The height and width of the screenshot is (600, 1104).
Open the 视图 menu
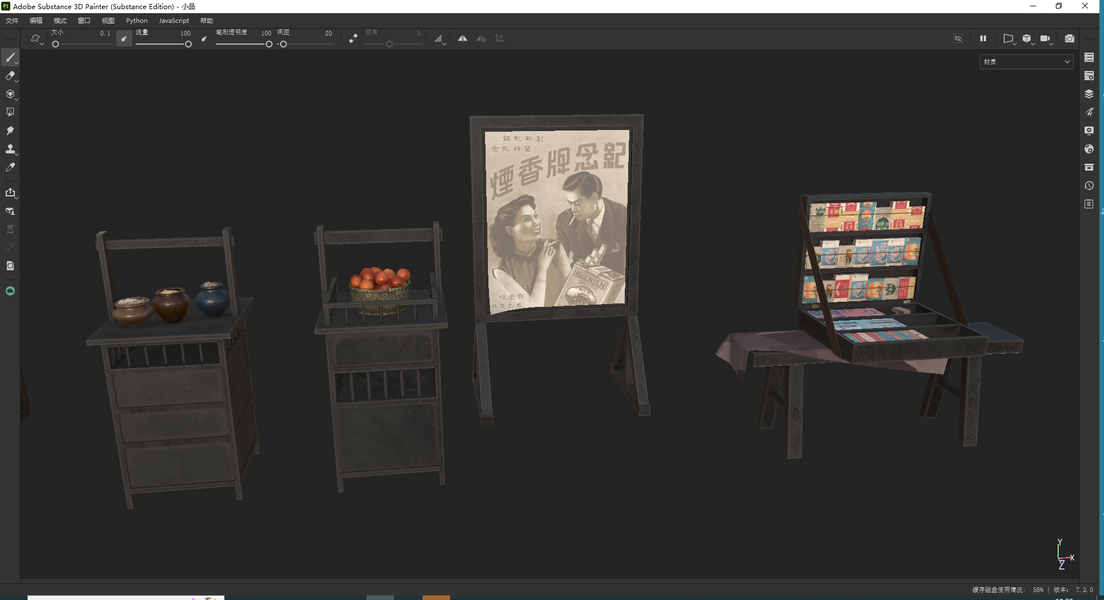[108, 21]
